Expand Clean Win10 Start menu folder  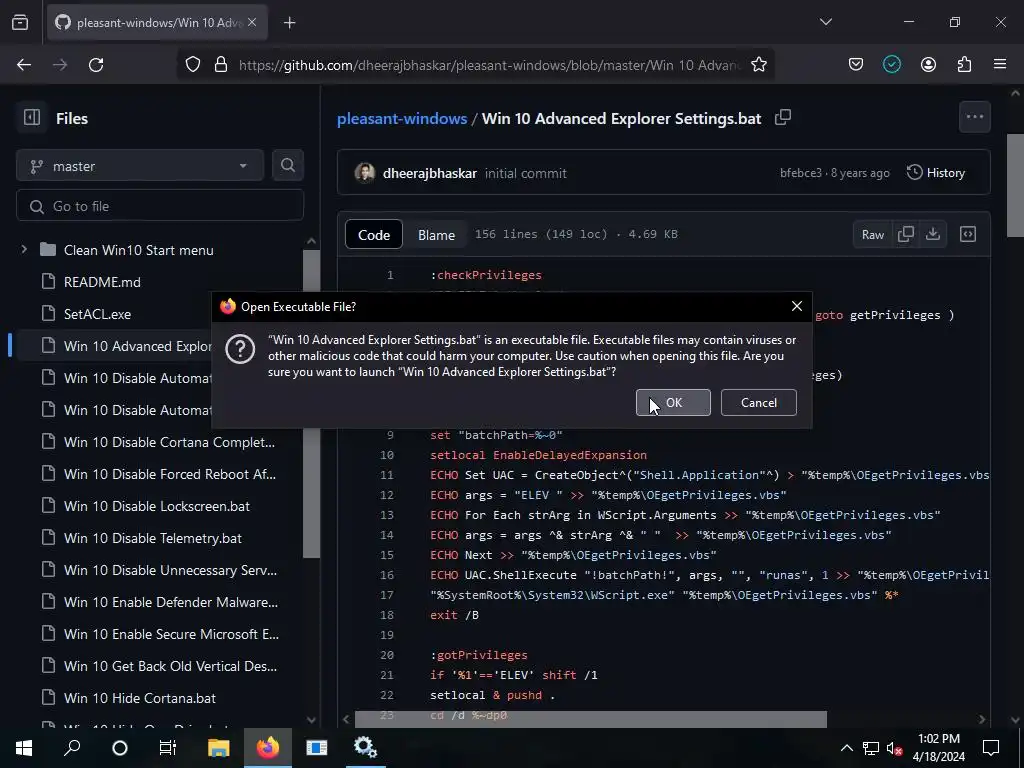(x=24, y=249)
